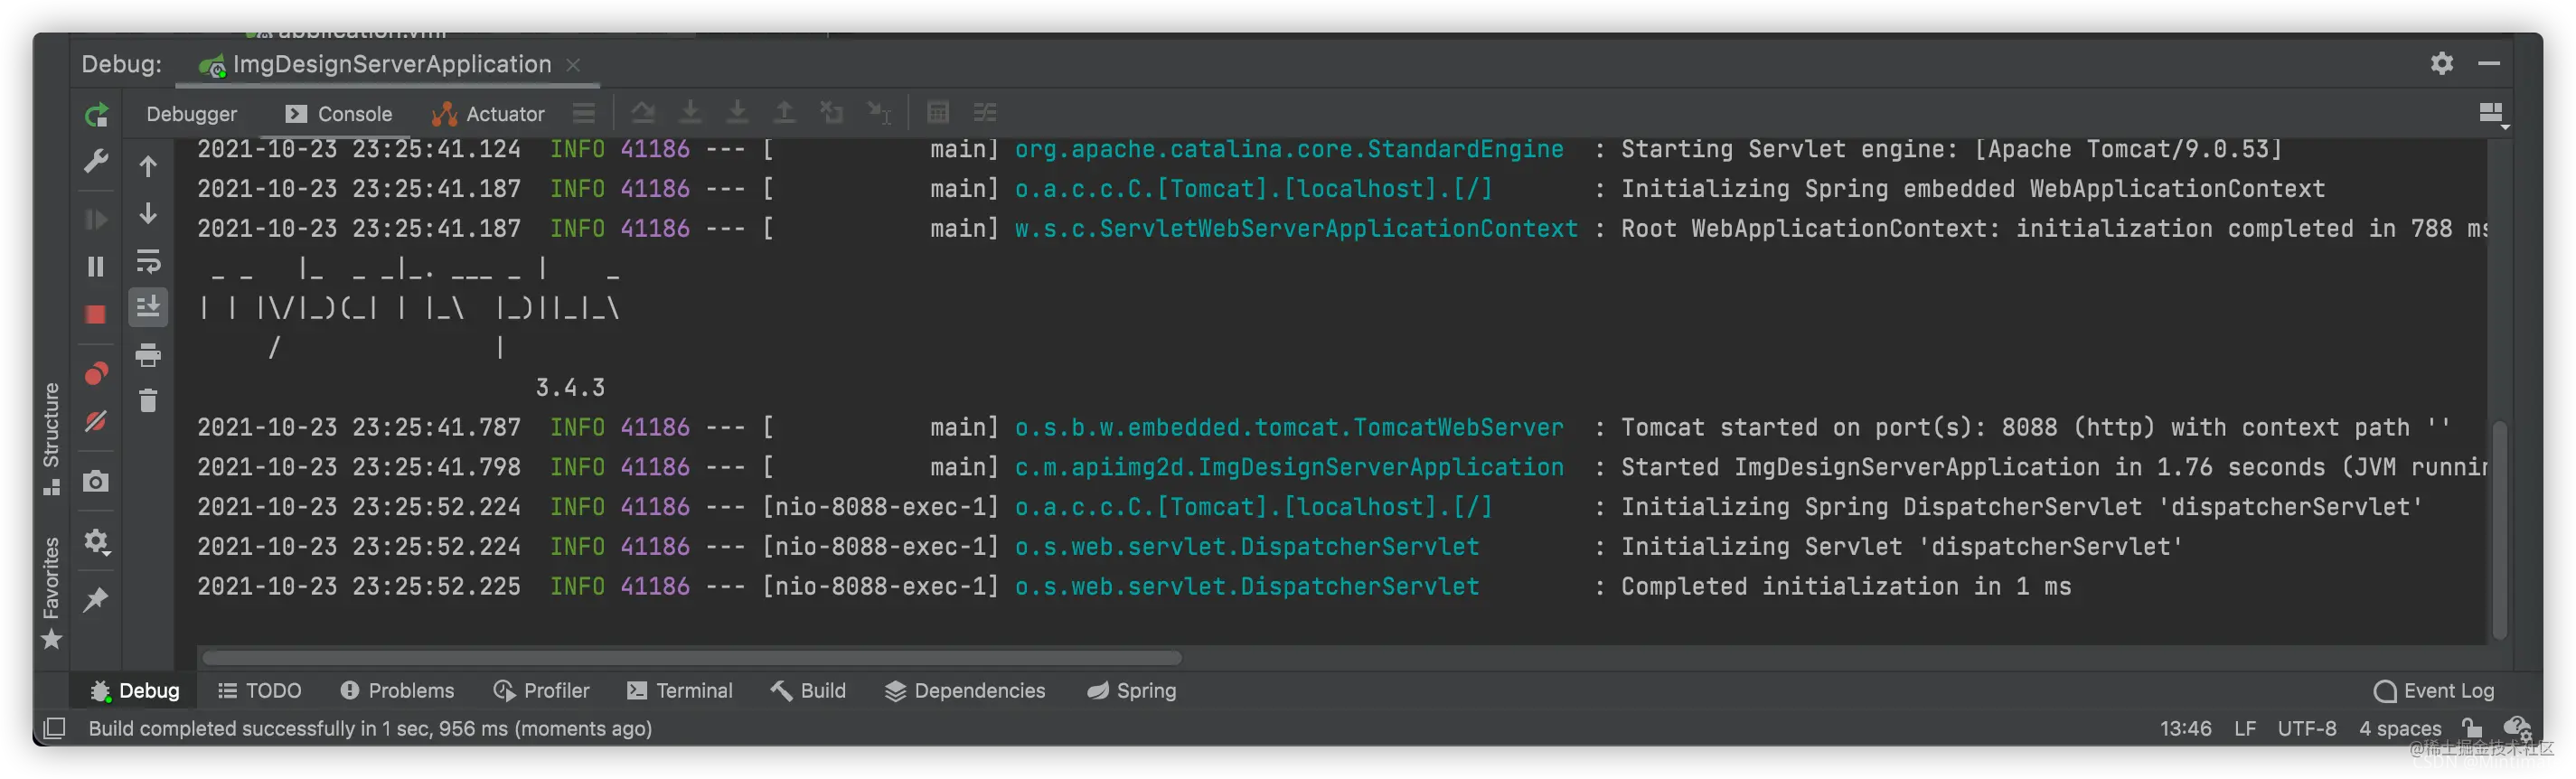Click the 'Tomcat started on port(s): 8088' message

1839,428
